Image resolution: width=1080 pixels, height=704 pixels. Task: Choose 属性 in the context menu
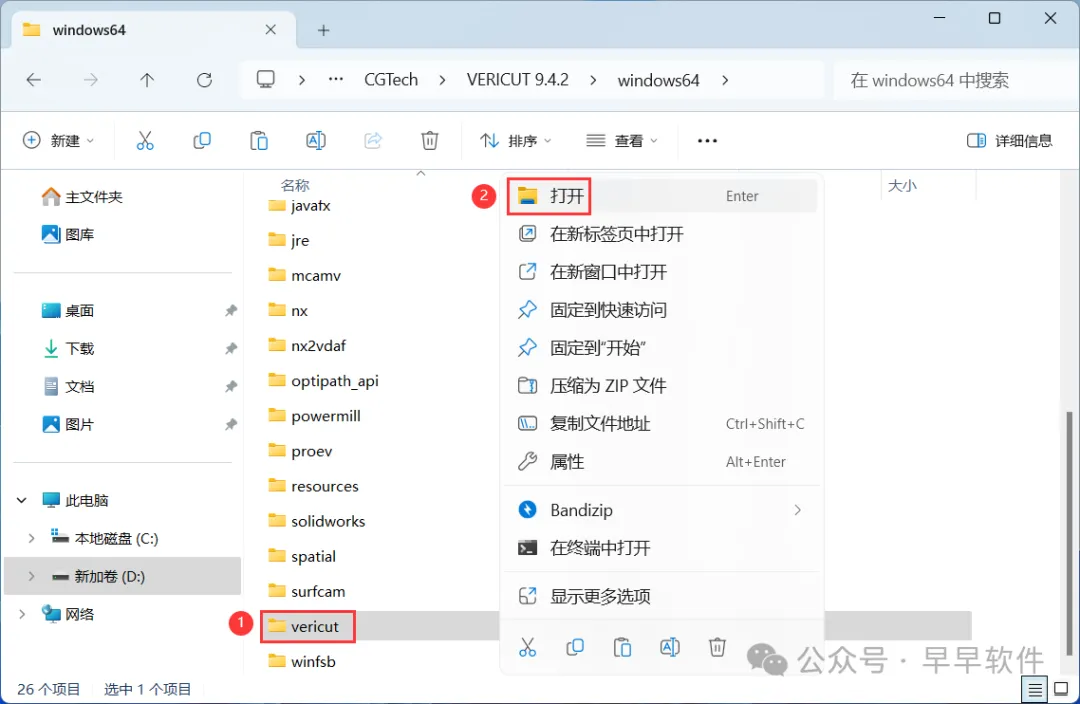click(x=661, y=462)
